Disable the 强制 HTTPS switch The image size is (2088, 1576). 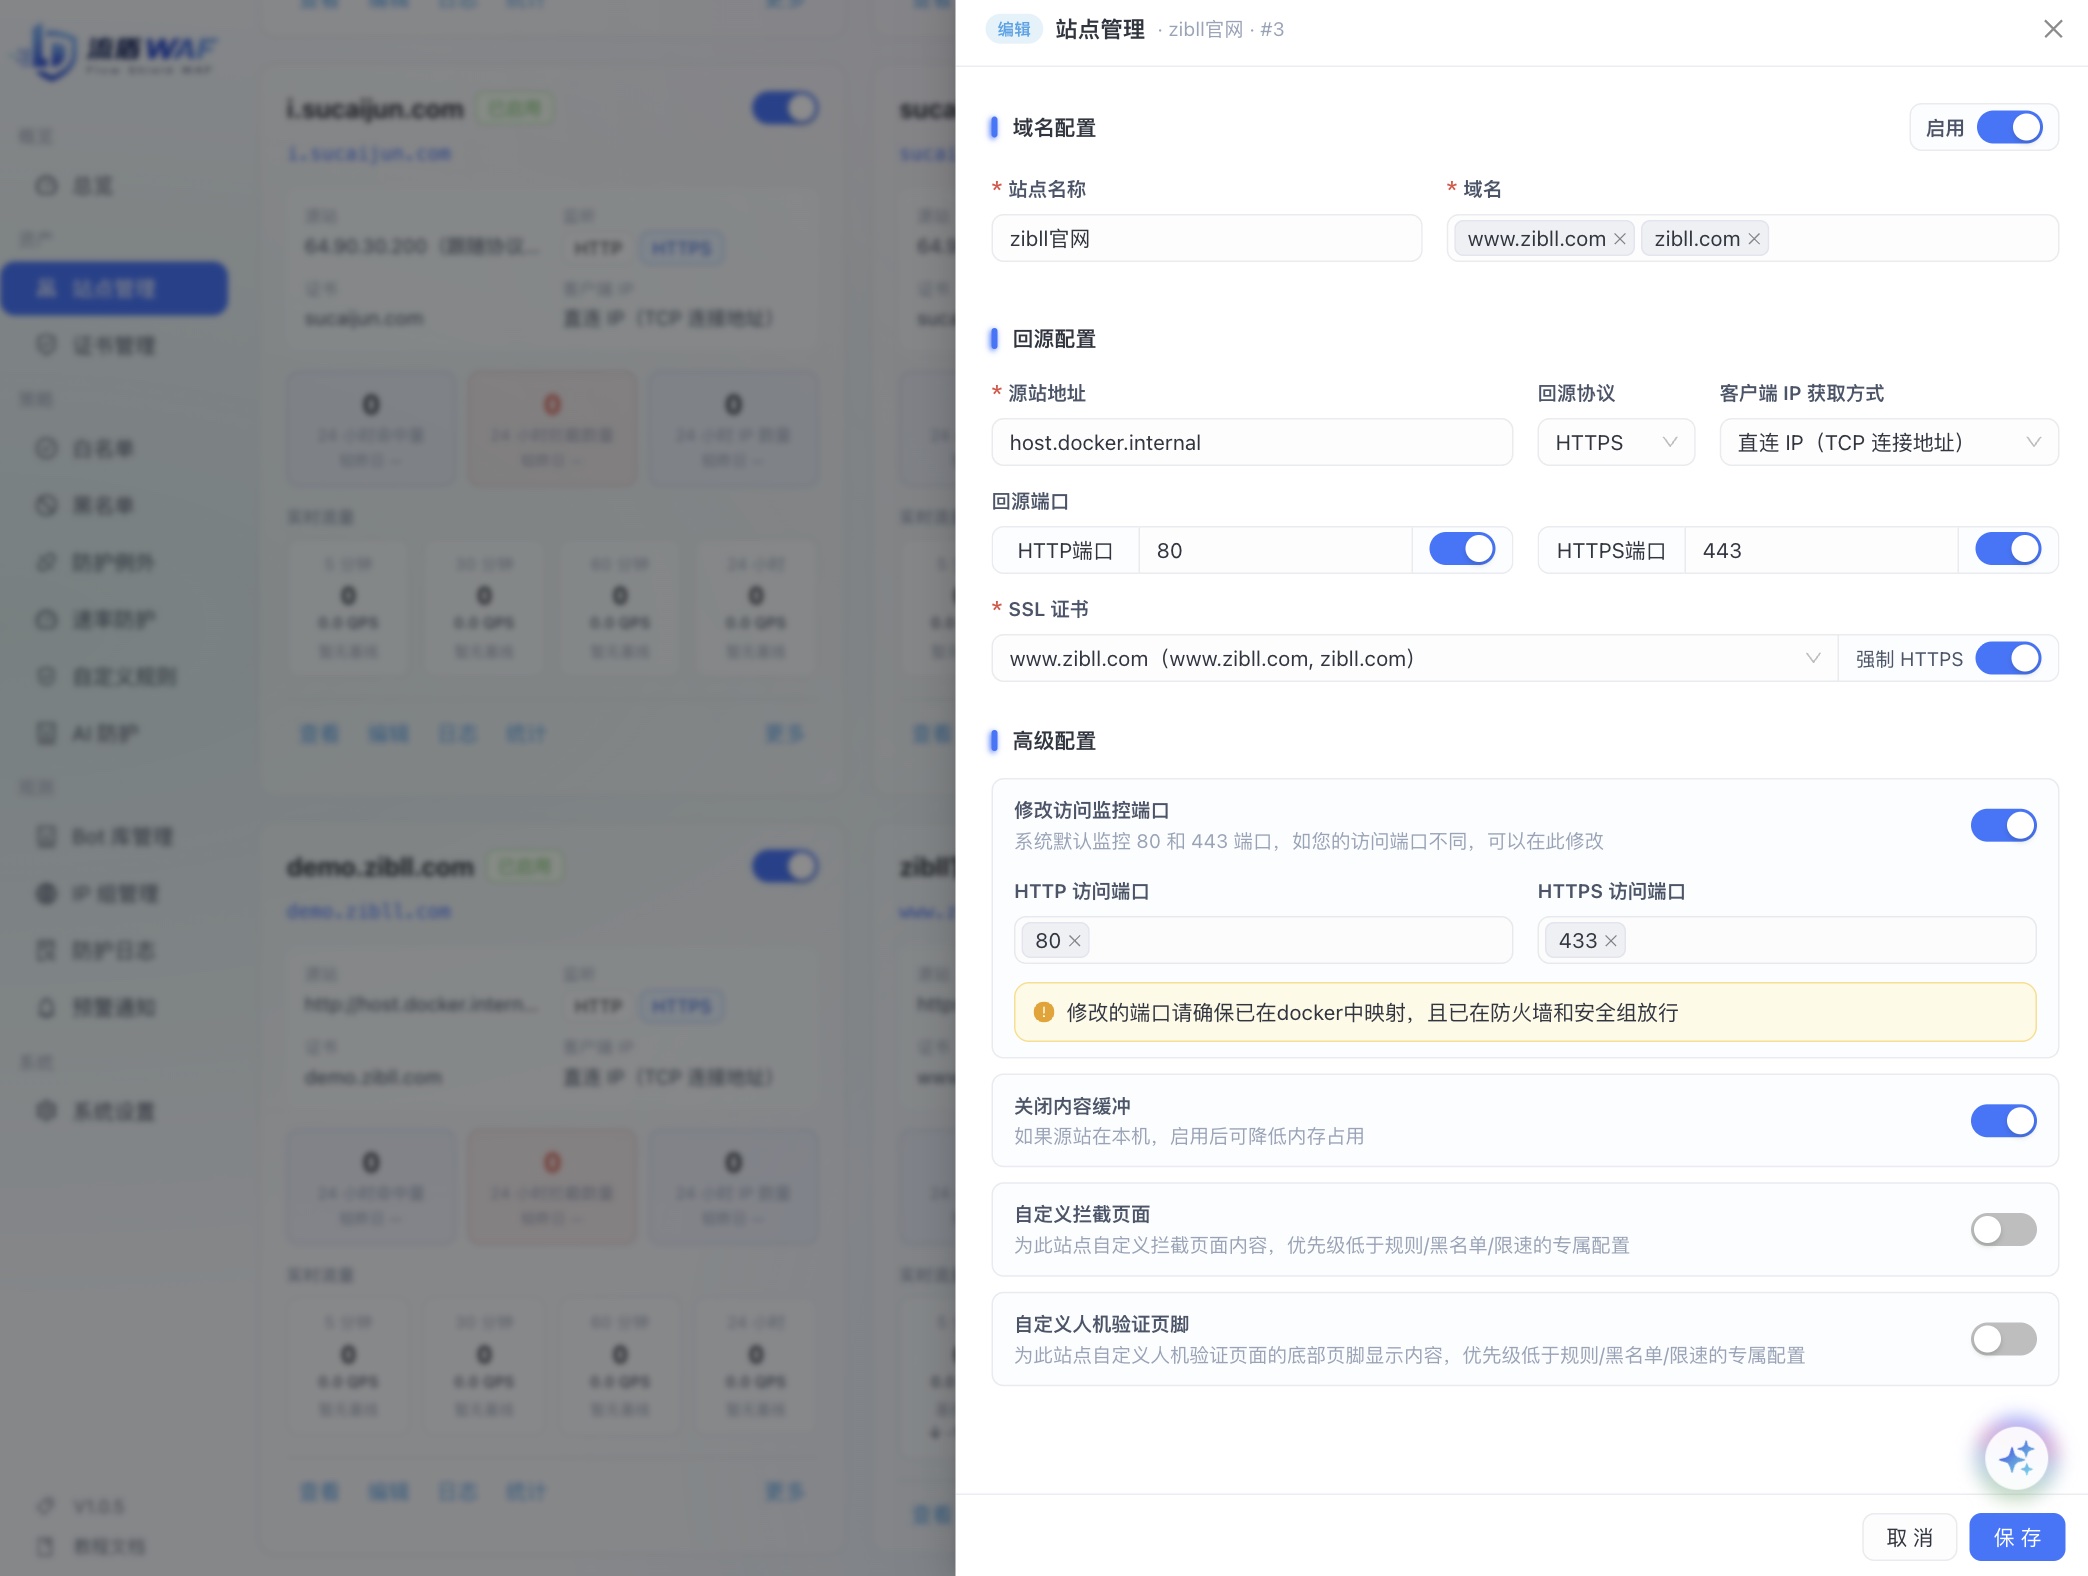(x=2008, y=658)
